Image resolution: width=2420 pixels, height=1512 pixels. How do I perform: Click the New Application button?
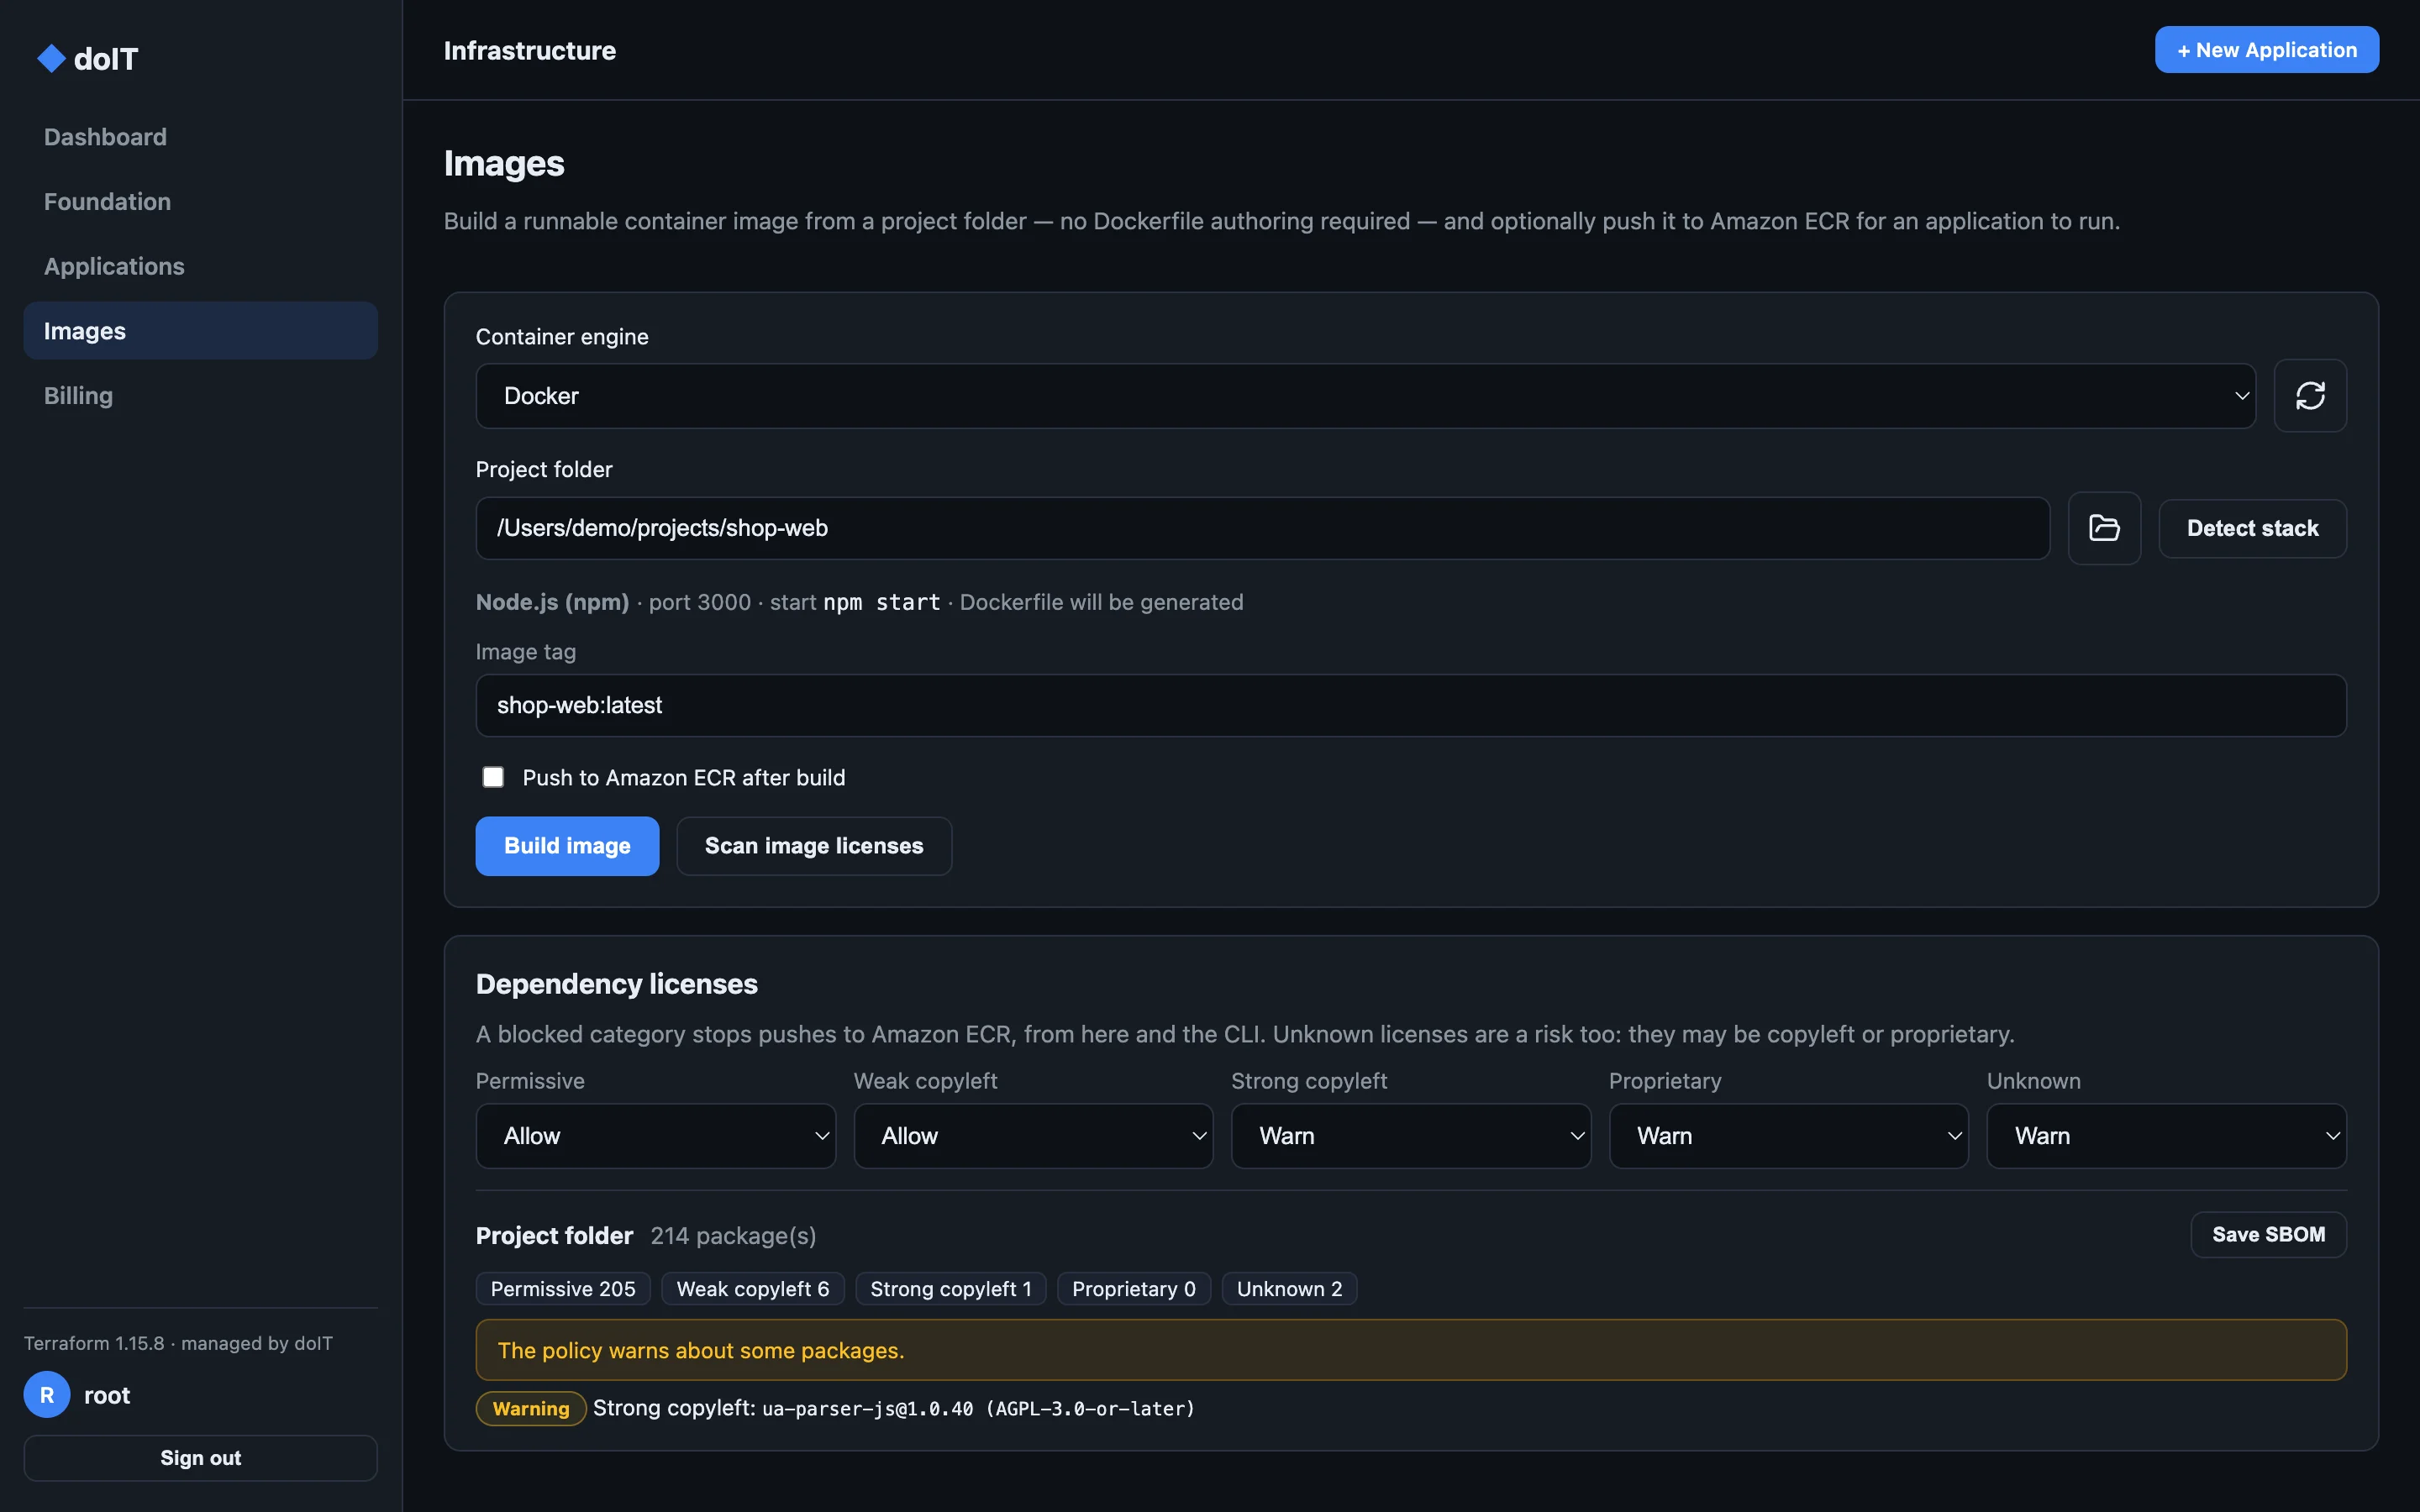coord(2266,50)
